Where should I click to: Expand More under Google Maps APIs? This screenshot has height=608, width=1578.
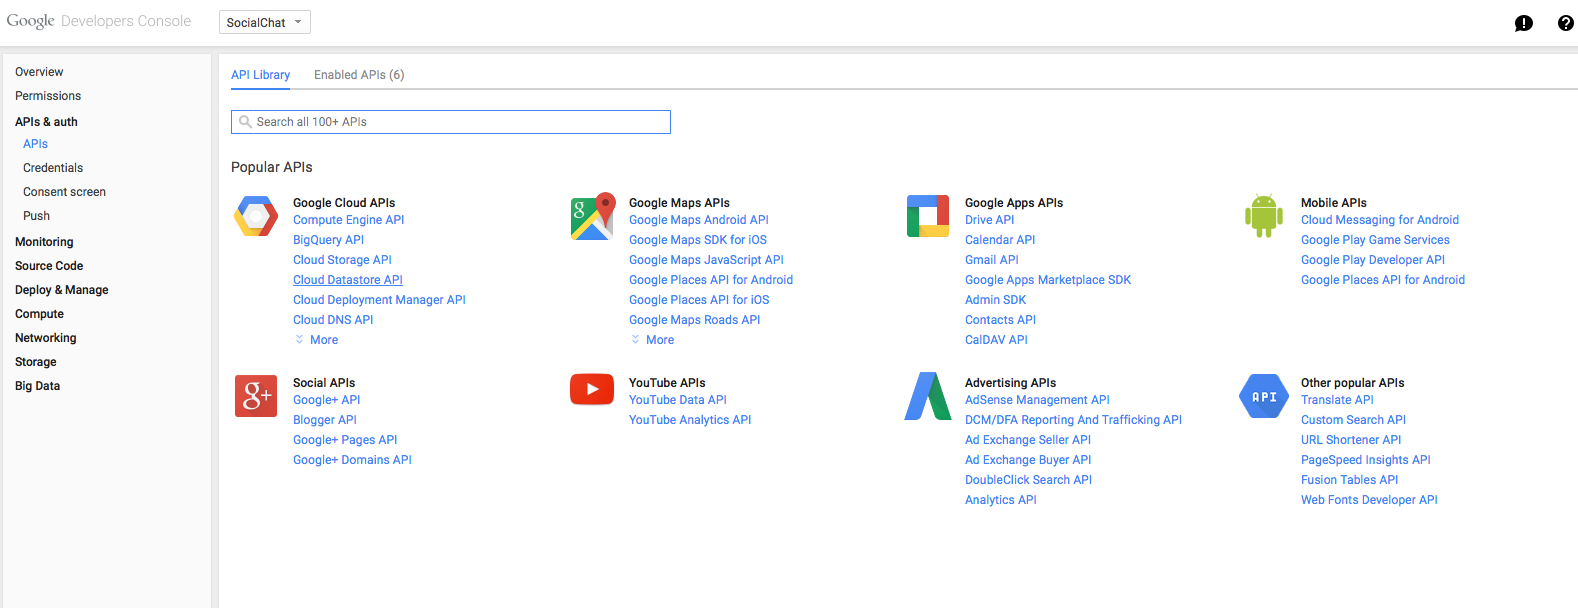click(659, 340)
